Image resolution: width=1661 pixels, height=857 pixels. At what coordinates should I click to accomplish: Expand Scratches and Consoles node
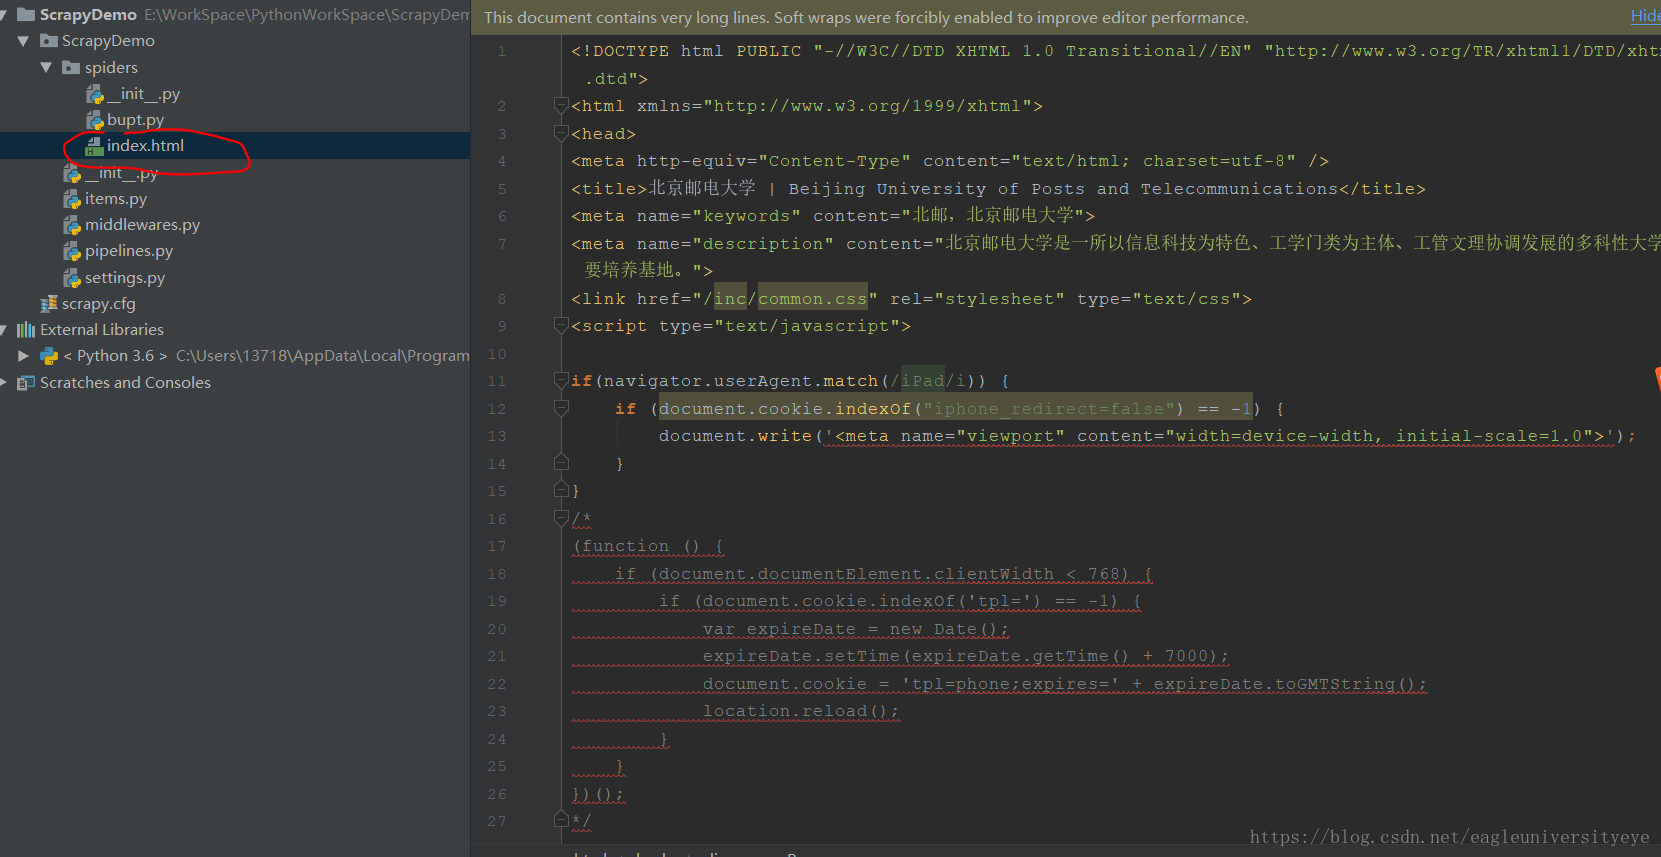(3, 382)
